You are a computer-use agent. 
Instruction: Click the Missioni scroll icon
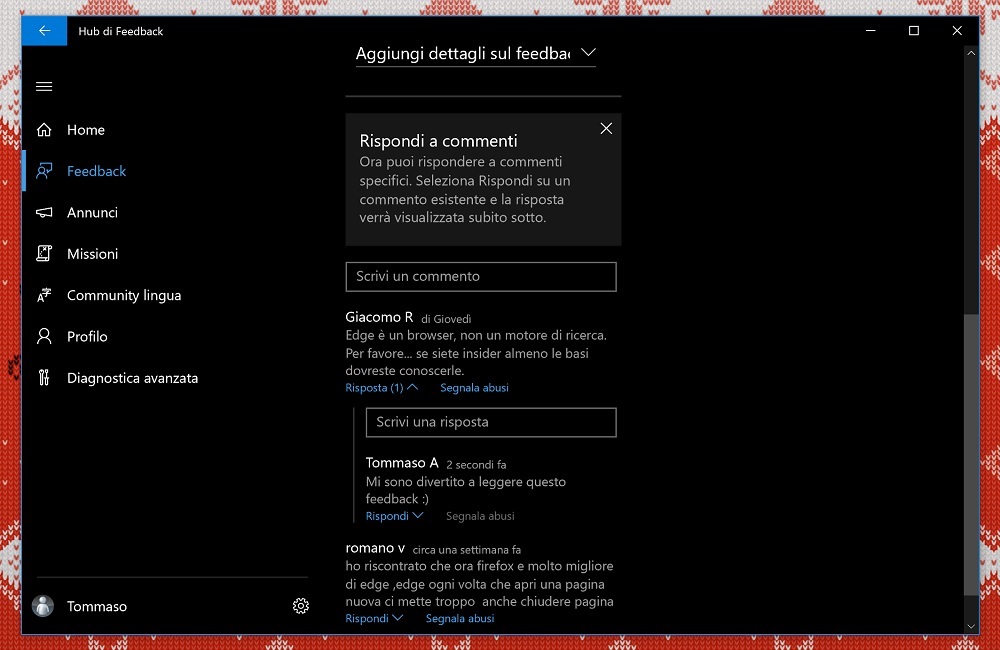coord(44,254)
